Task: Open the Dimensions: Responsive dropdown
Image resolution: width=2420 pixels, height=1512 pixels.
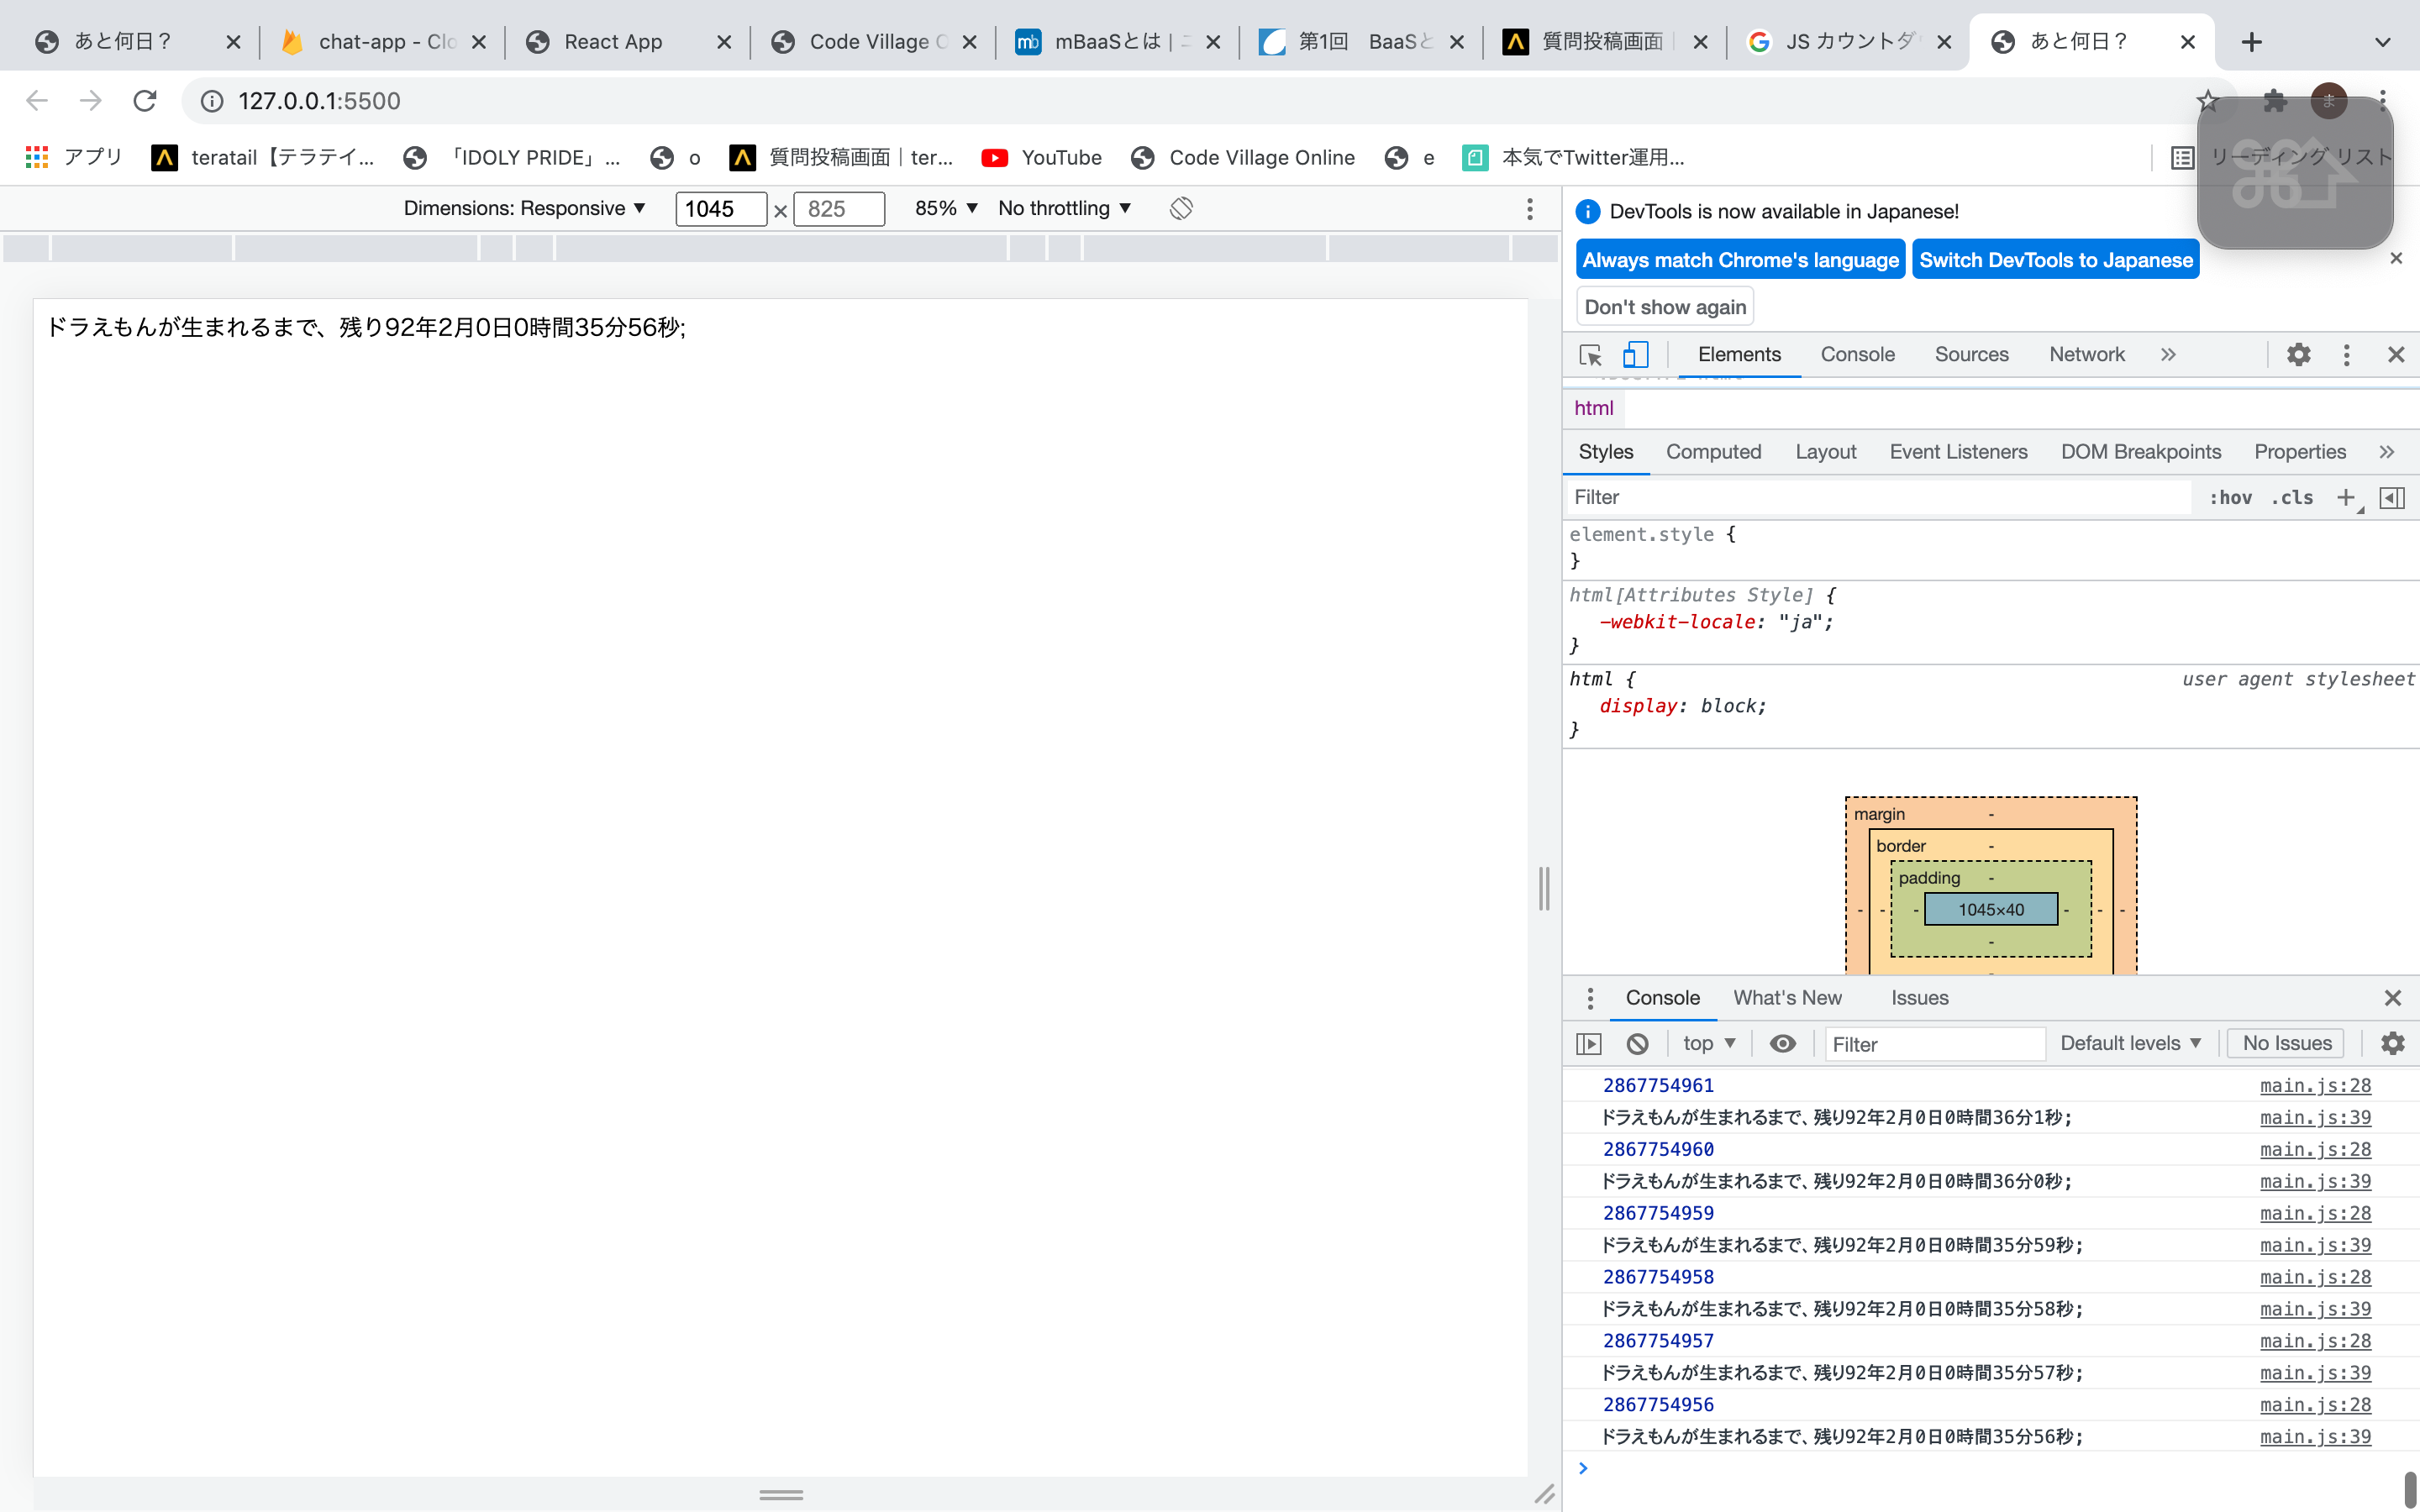Action: coord(524,208)
